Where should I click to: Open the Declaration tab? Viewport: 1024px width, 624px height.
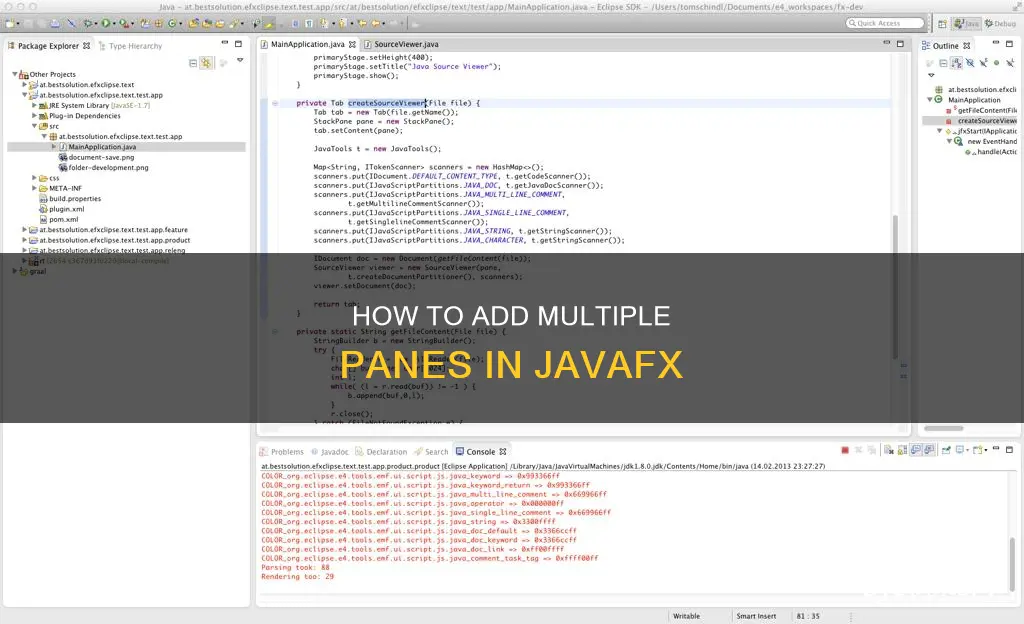coord(381,452)
